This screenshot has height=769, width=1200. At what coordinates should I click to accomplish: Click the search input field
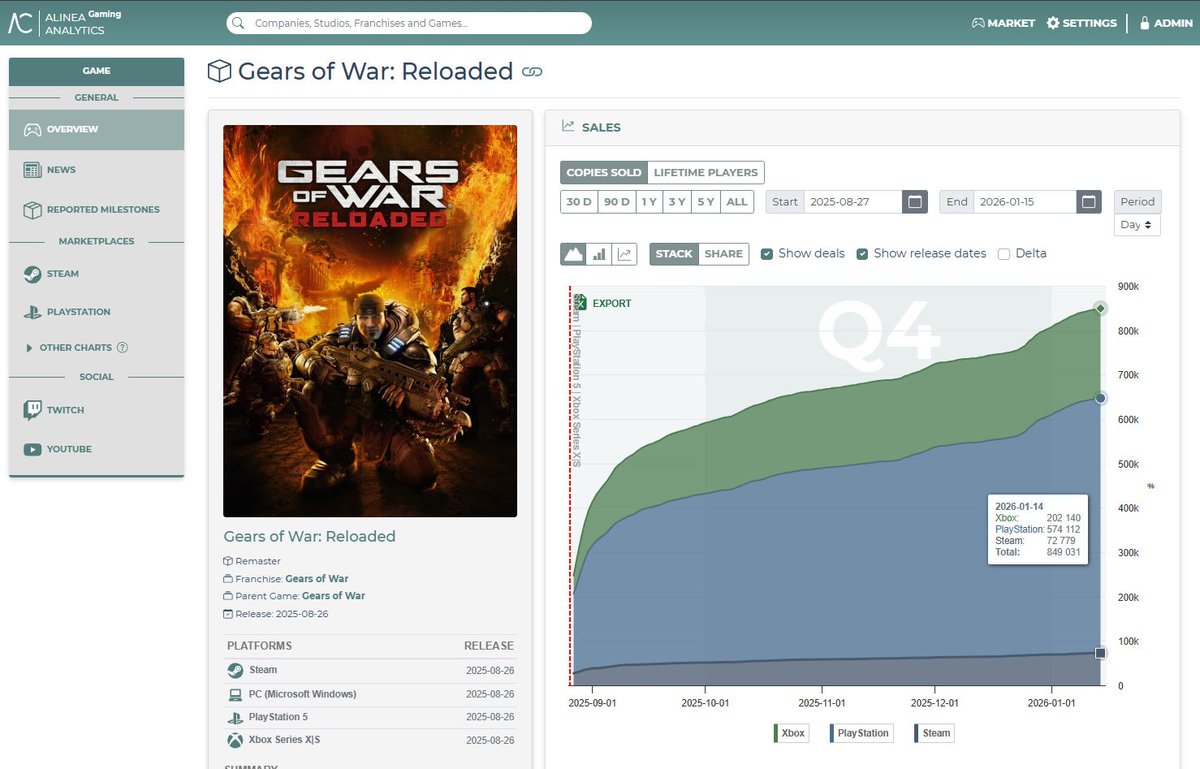(408, 23)
